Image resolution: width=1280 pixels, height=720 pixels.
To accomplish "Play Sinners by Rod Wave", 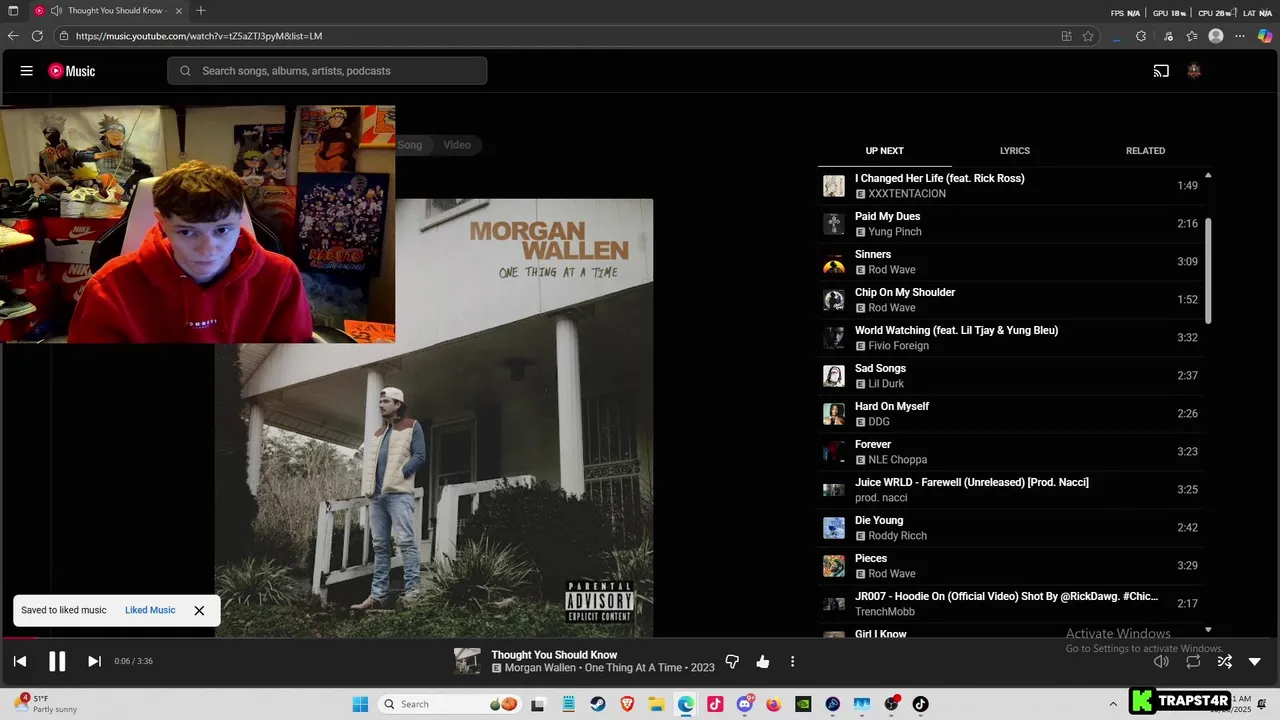I will point(1010,262).
